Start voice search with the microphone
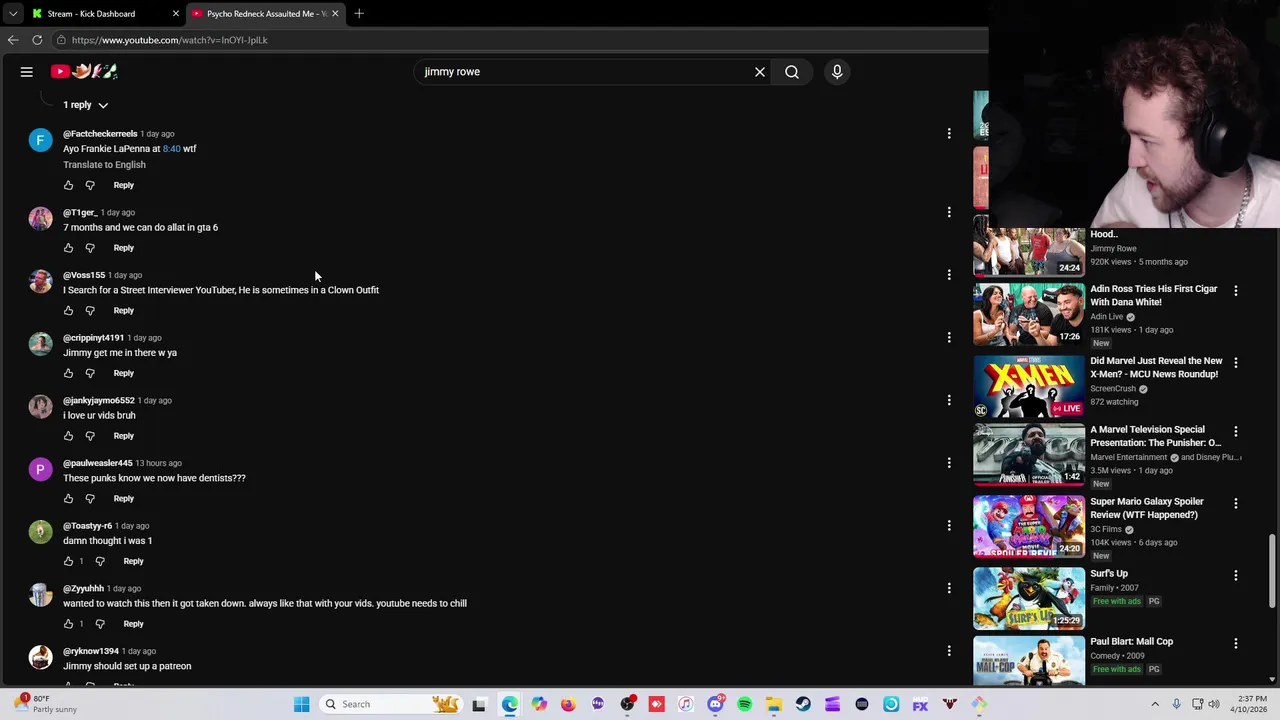Image resolution: width=1280 pixels, height=720 pixels. pos(837,72)
